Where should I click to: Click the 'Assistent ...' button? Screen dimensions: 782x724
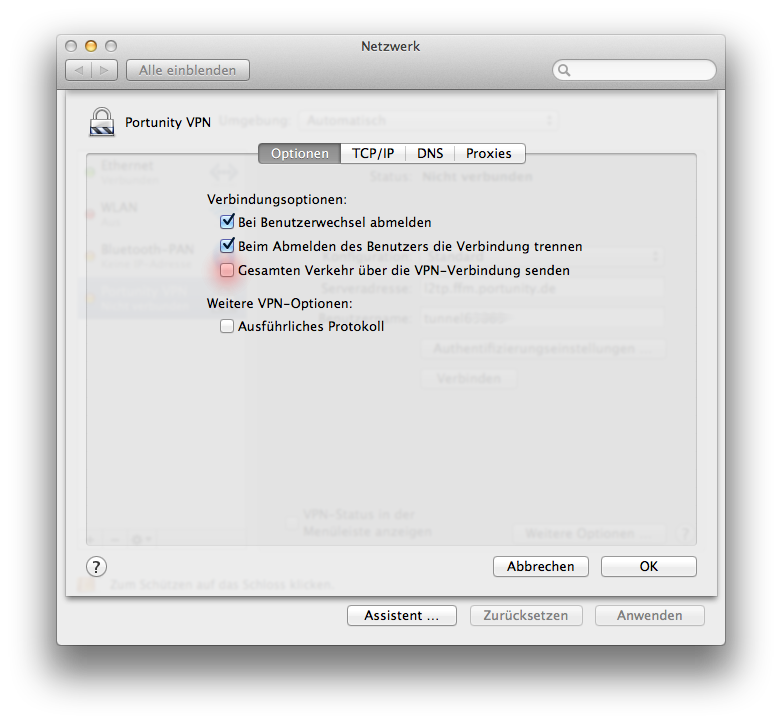click(x=401, y=616)
